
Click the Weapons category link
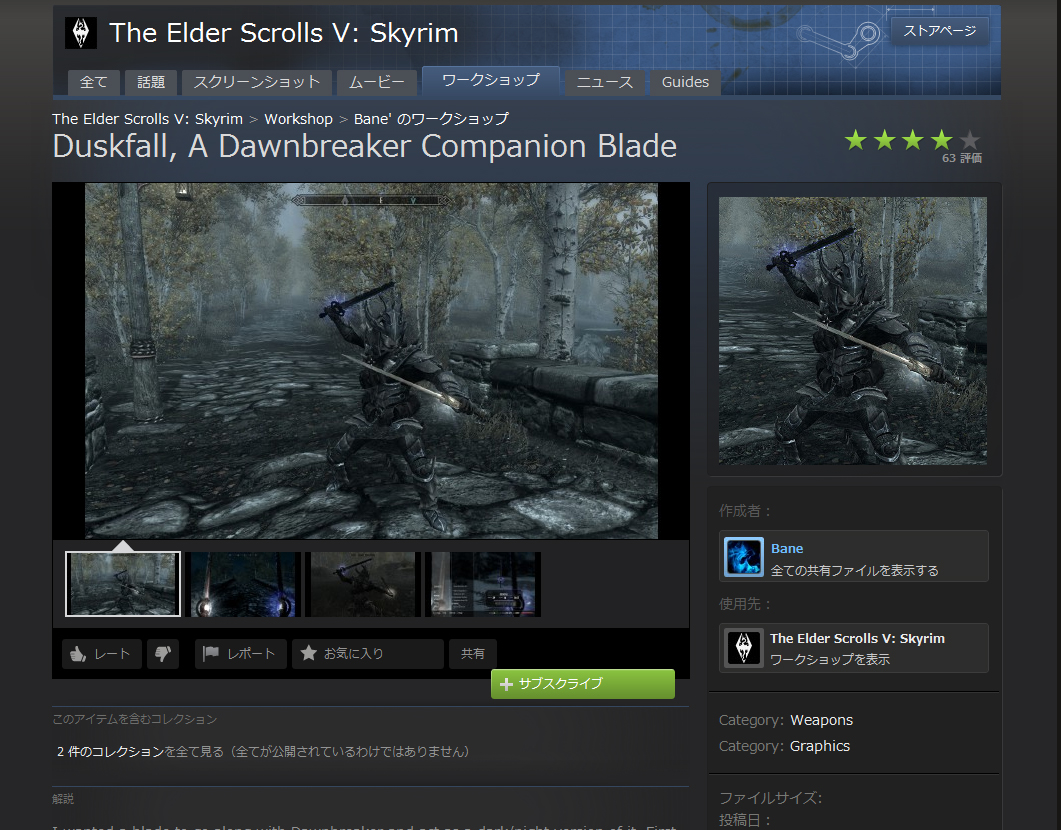click(821, 720)
